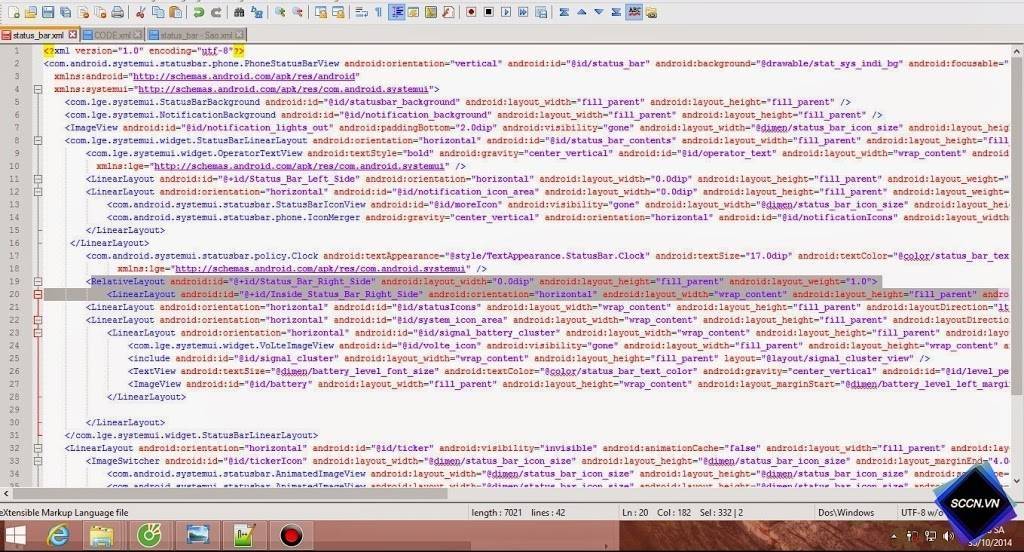
Task: Open Windows Start button
Action: click(16, 536)
